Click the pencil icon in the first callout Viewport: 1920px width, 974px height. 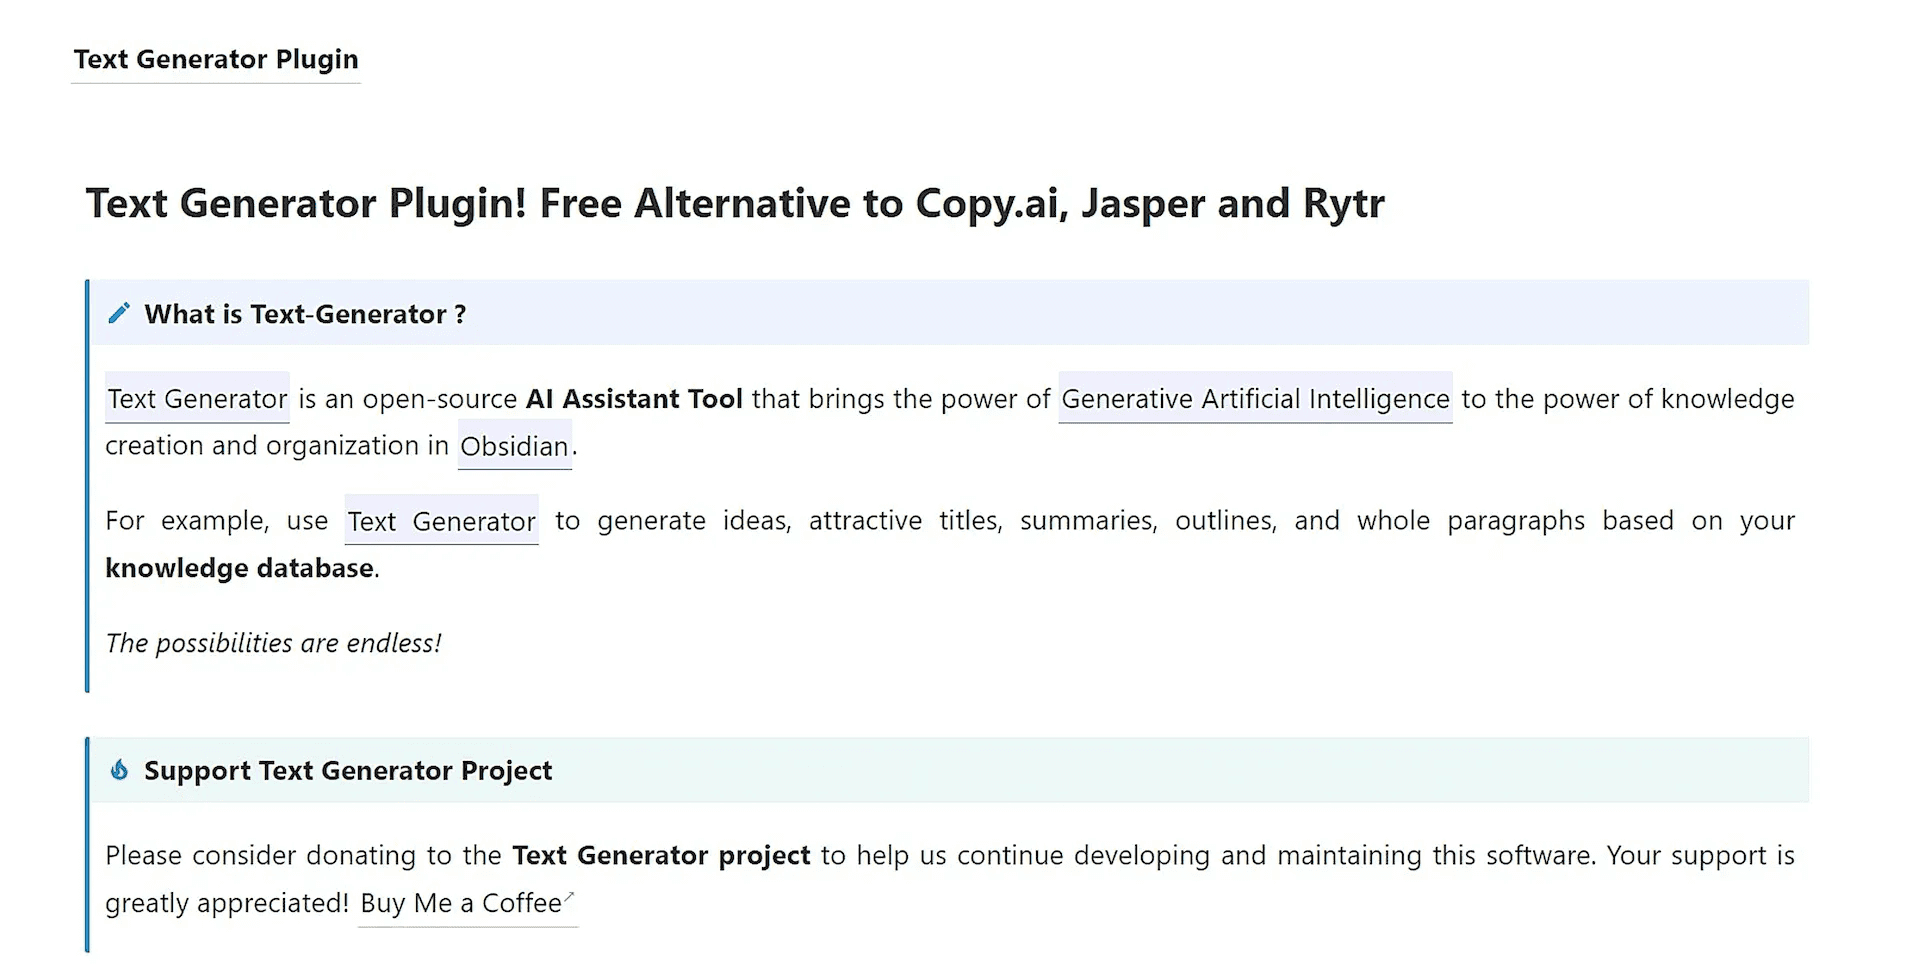point(119,314)
